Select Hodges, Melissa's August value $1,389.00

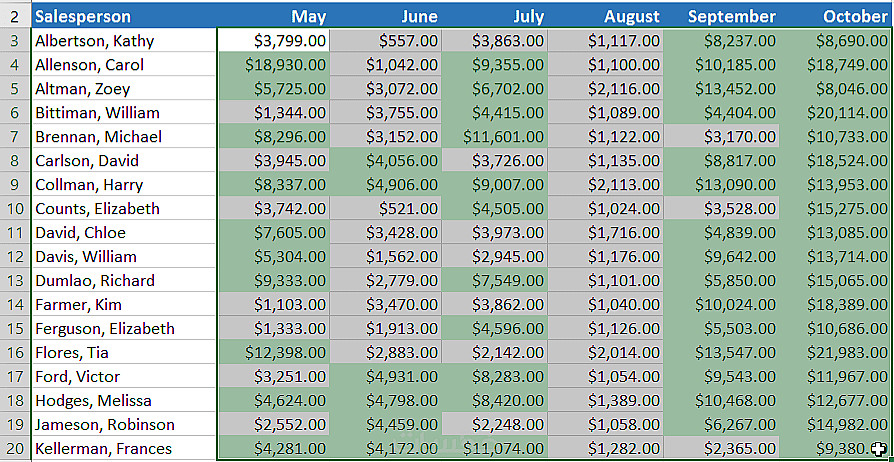click(607, 401)
